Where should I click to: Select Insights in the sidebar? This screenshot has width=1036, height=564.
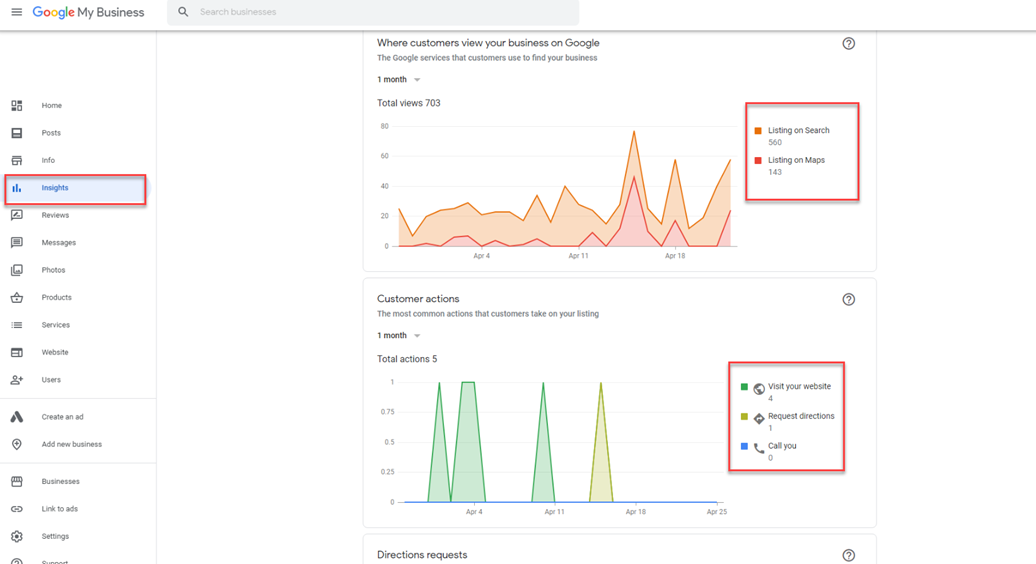55,188
